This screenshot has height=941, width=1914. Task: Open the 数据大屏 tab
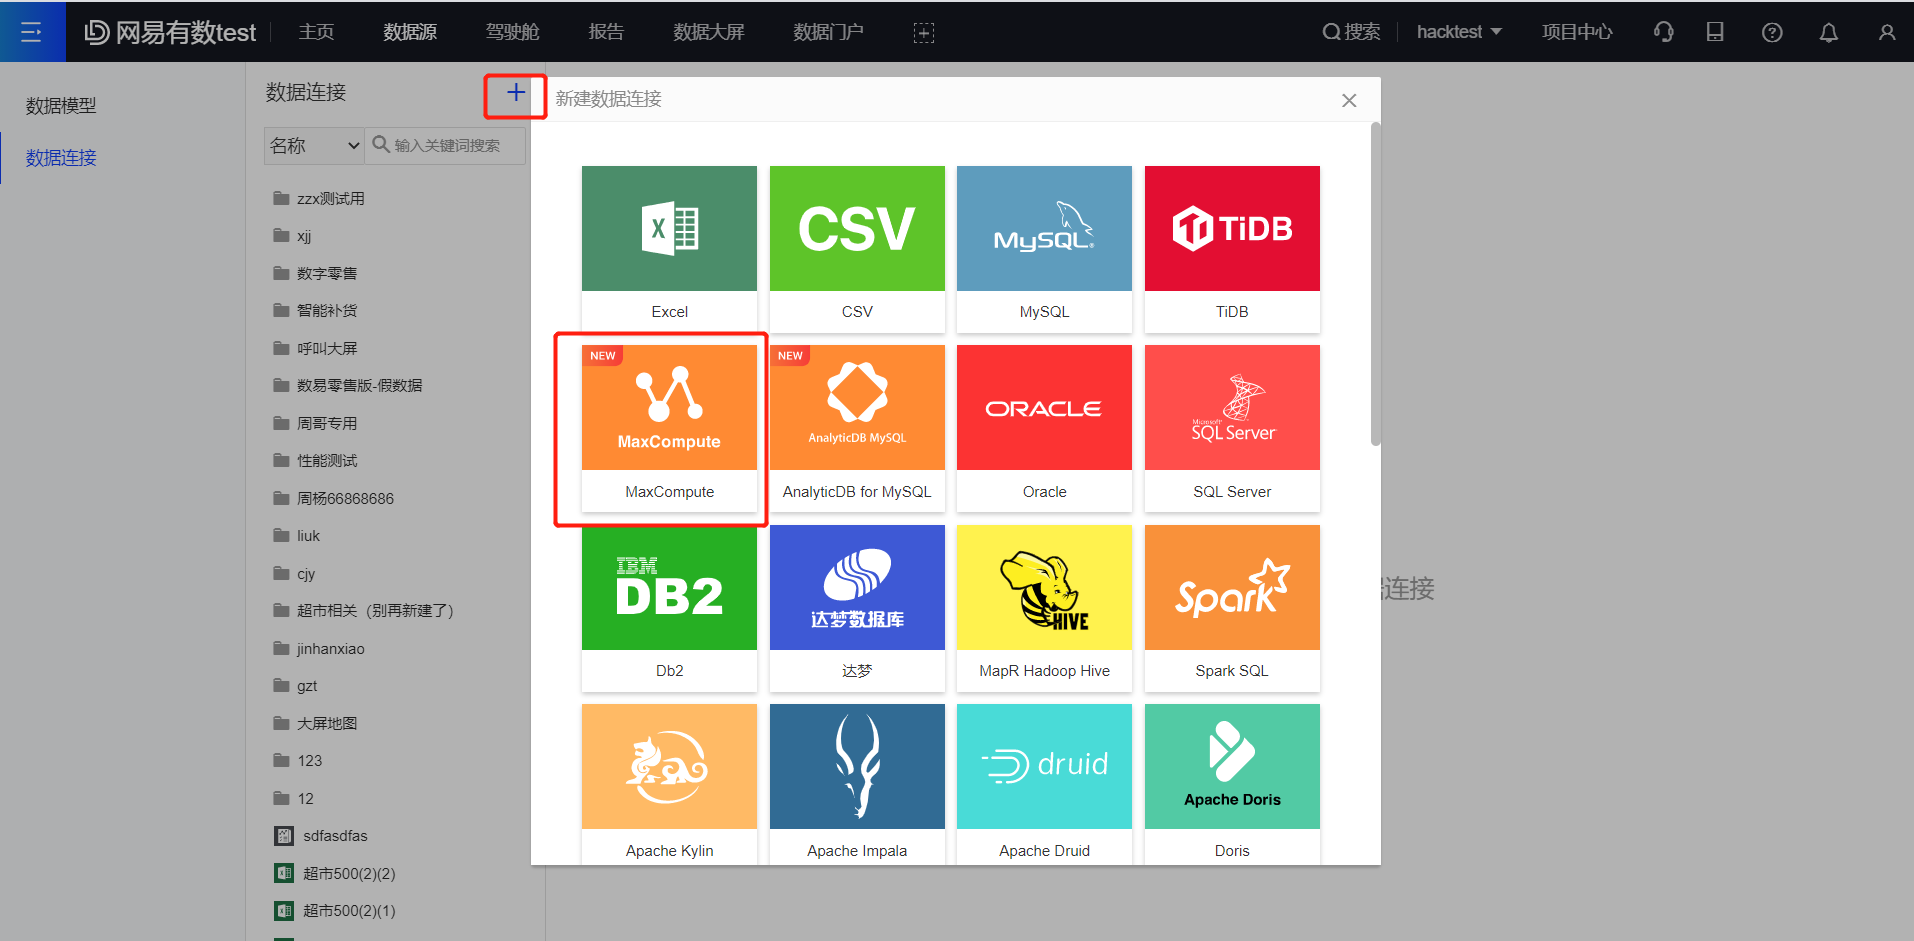coord(709,32)
